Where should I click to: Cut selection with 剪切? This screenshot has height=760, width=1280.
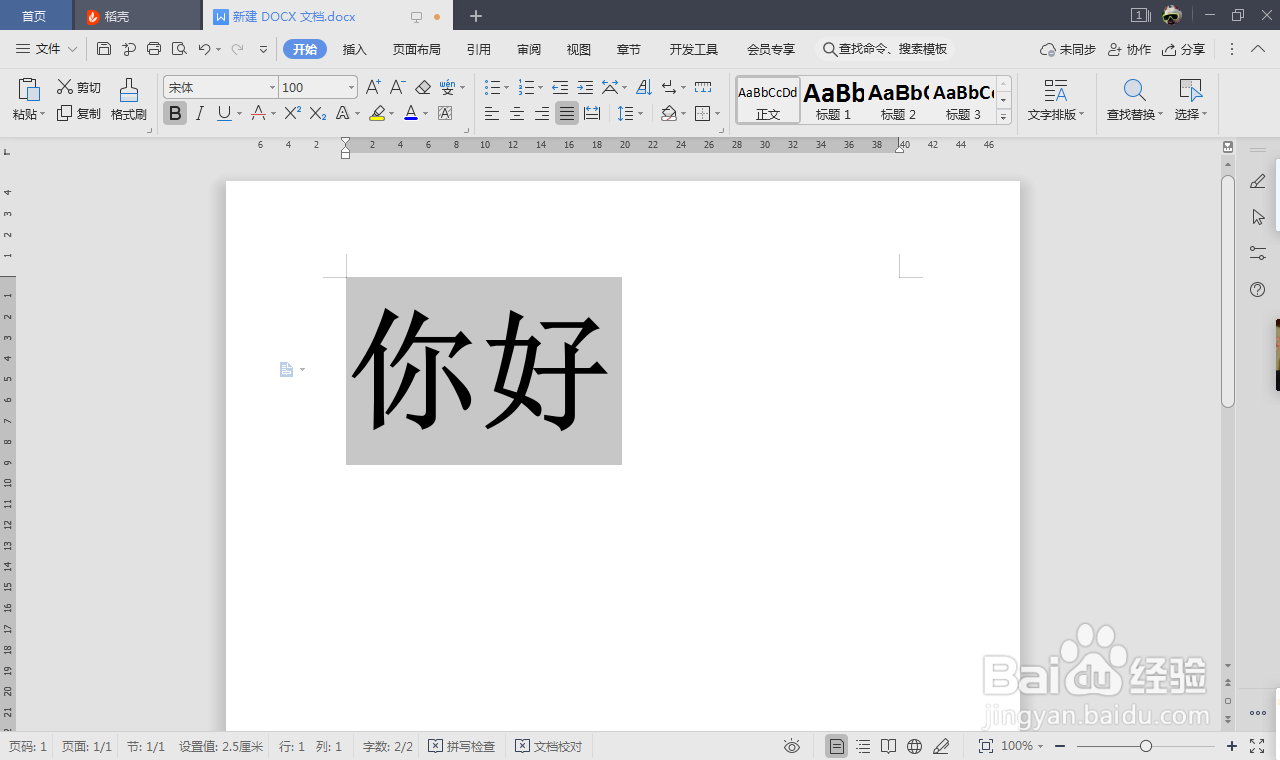click(79, 87)
